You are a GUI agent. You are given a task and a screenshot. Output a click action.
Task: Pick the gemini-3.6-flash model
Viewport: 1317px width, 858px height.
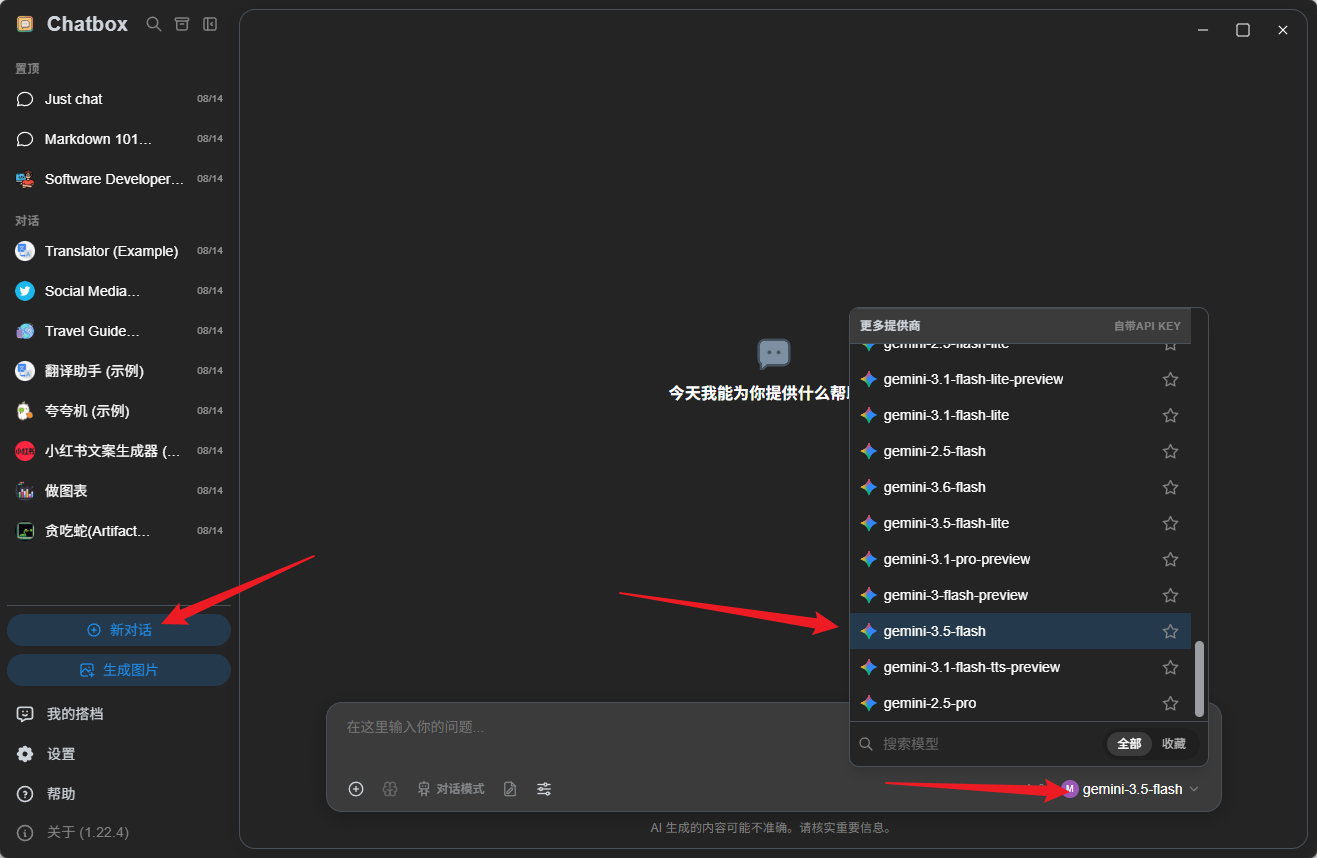(x=1020, y=487)
